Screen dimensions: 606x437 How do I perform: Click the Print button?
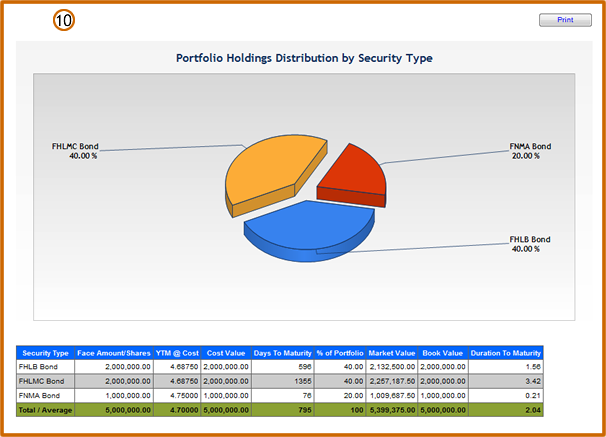tap(565, 20)
